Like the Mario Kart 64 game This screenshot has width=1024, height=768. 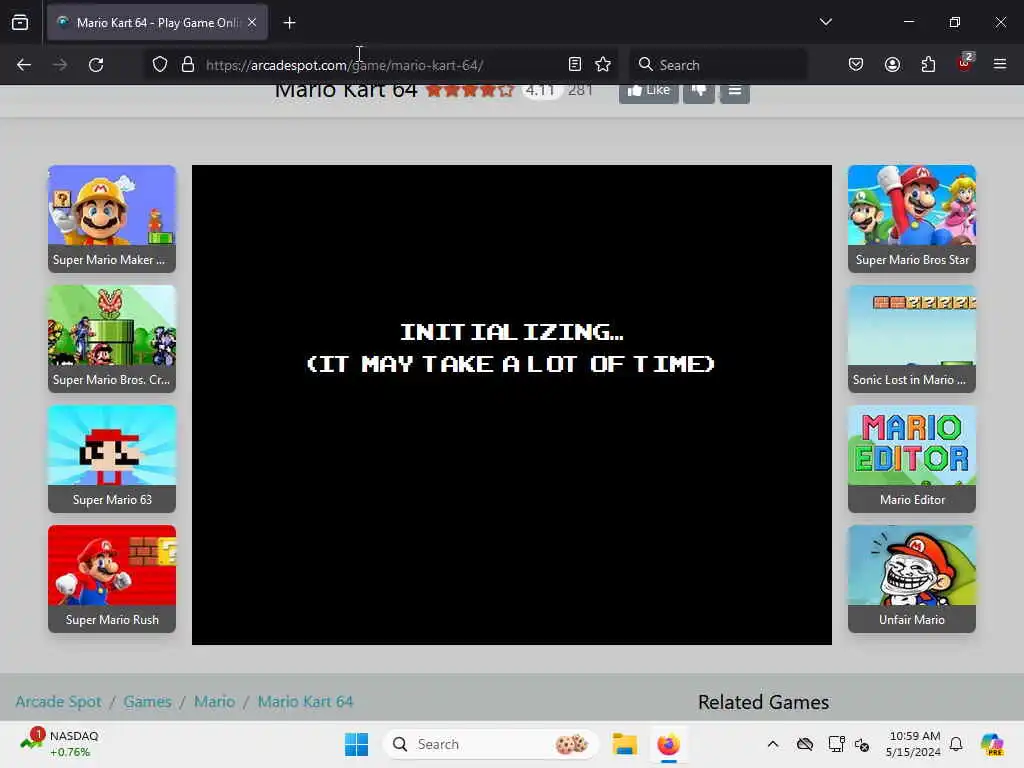648,91
